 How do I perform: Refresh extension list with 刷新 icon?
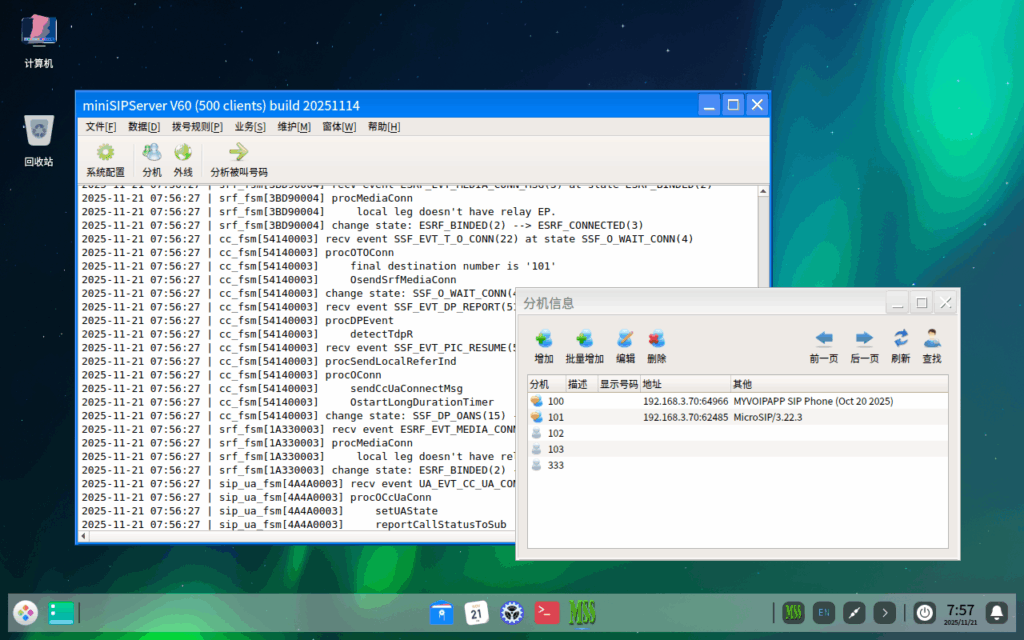coord(899,345)
